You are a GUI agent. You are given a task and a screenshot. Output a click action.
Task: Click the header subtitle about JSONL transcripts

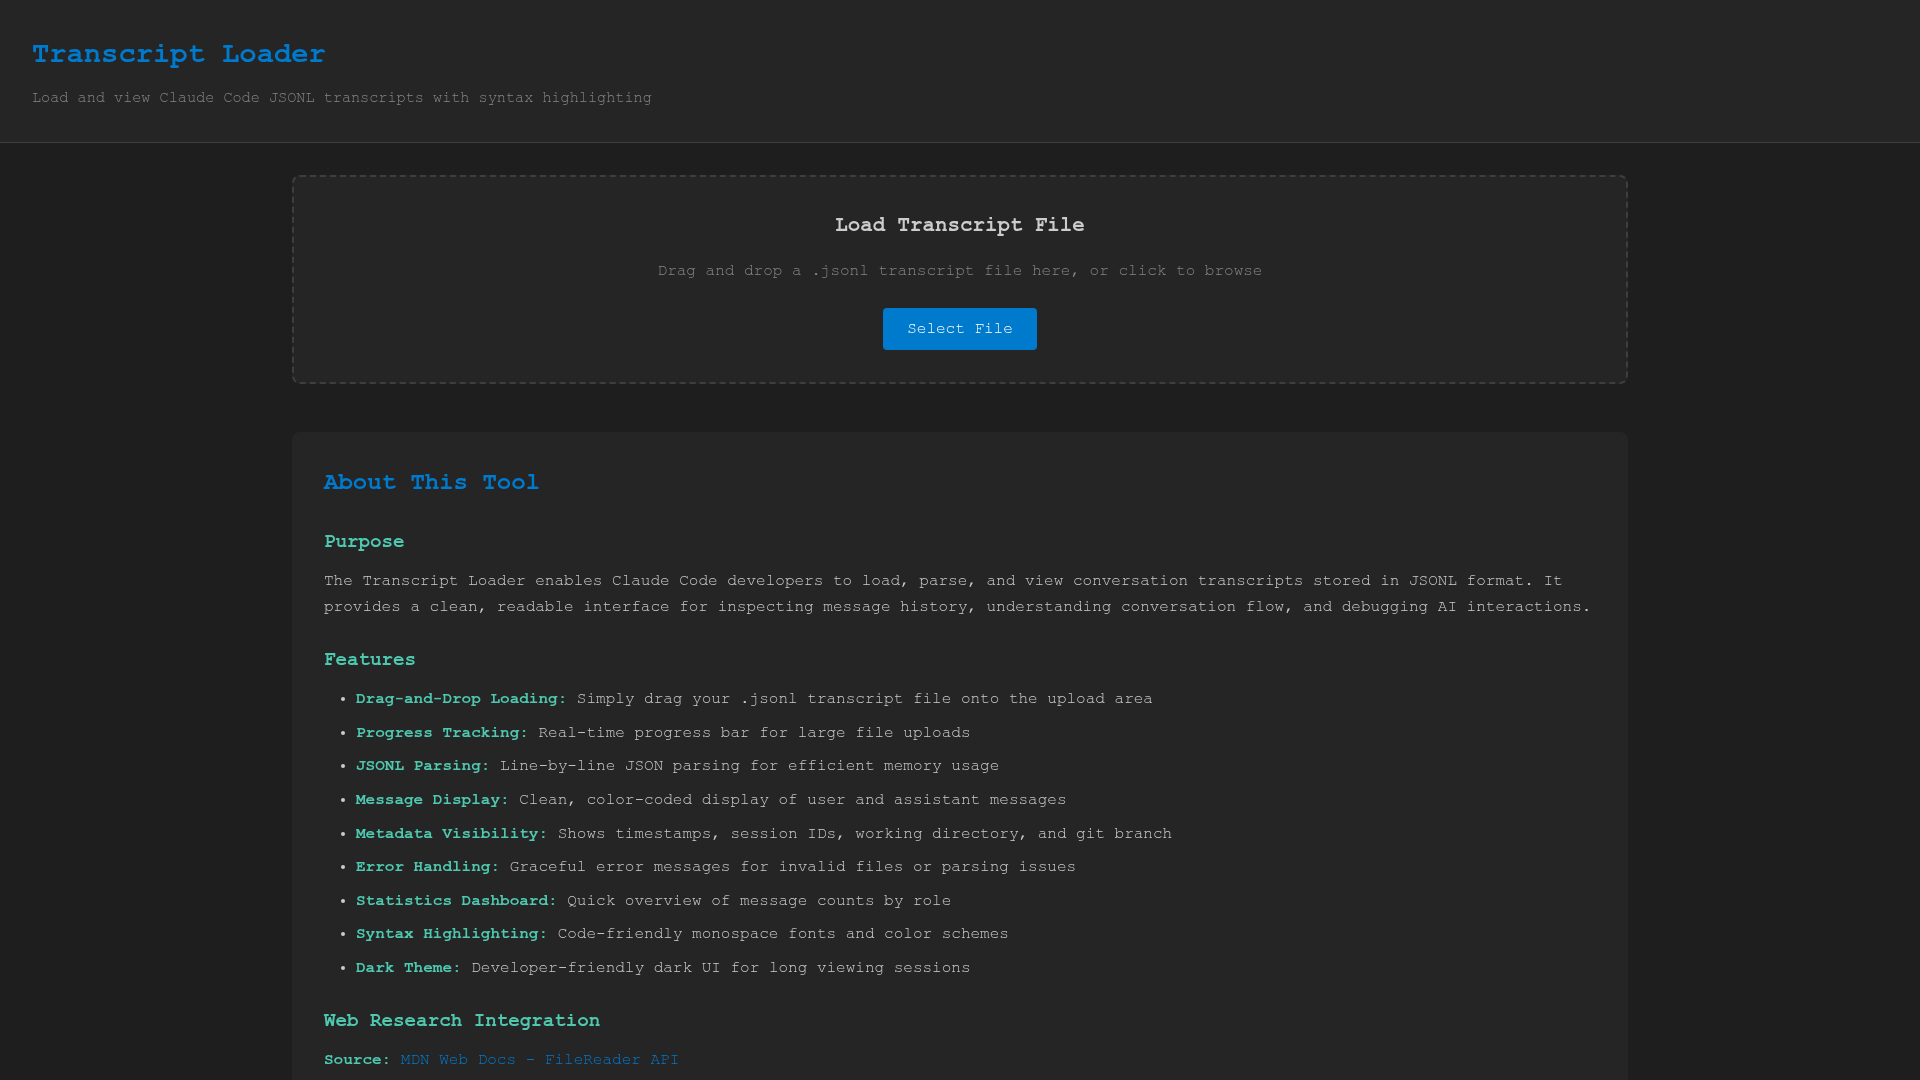pos(341,98)
